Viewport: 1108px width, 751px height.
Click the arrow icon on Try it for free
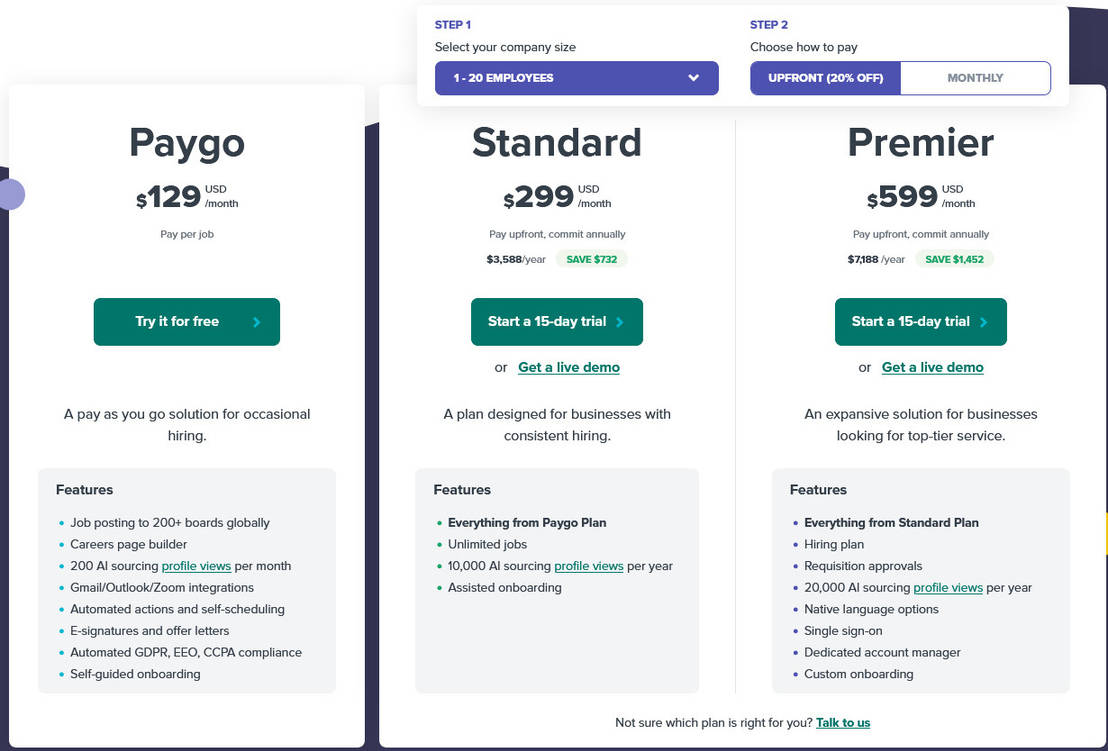click(x=257, y=322)
